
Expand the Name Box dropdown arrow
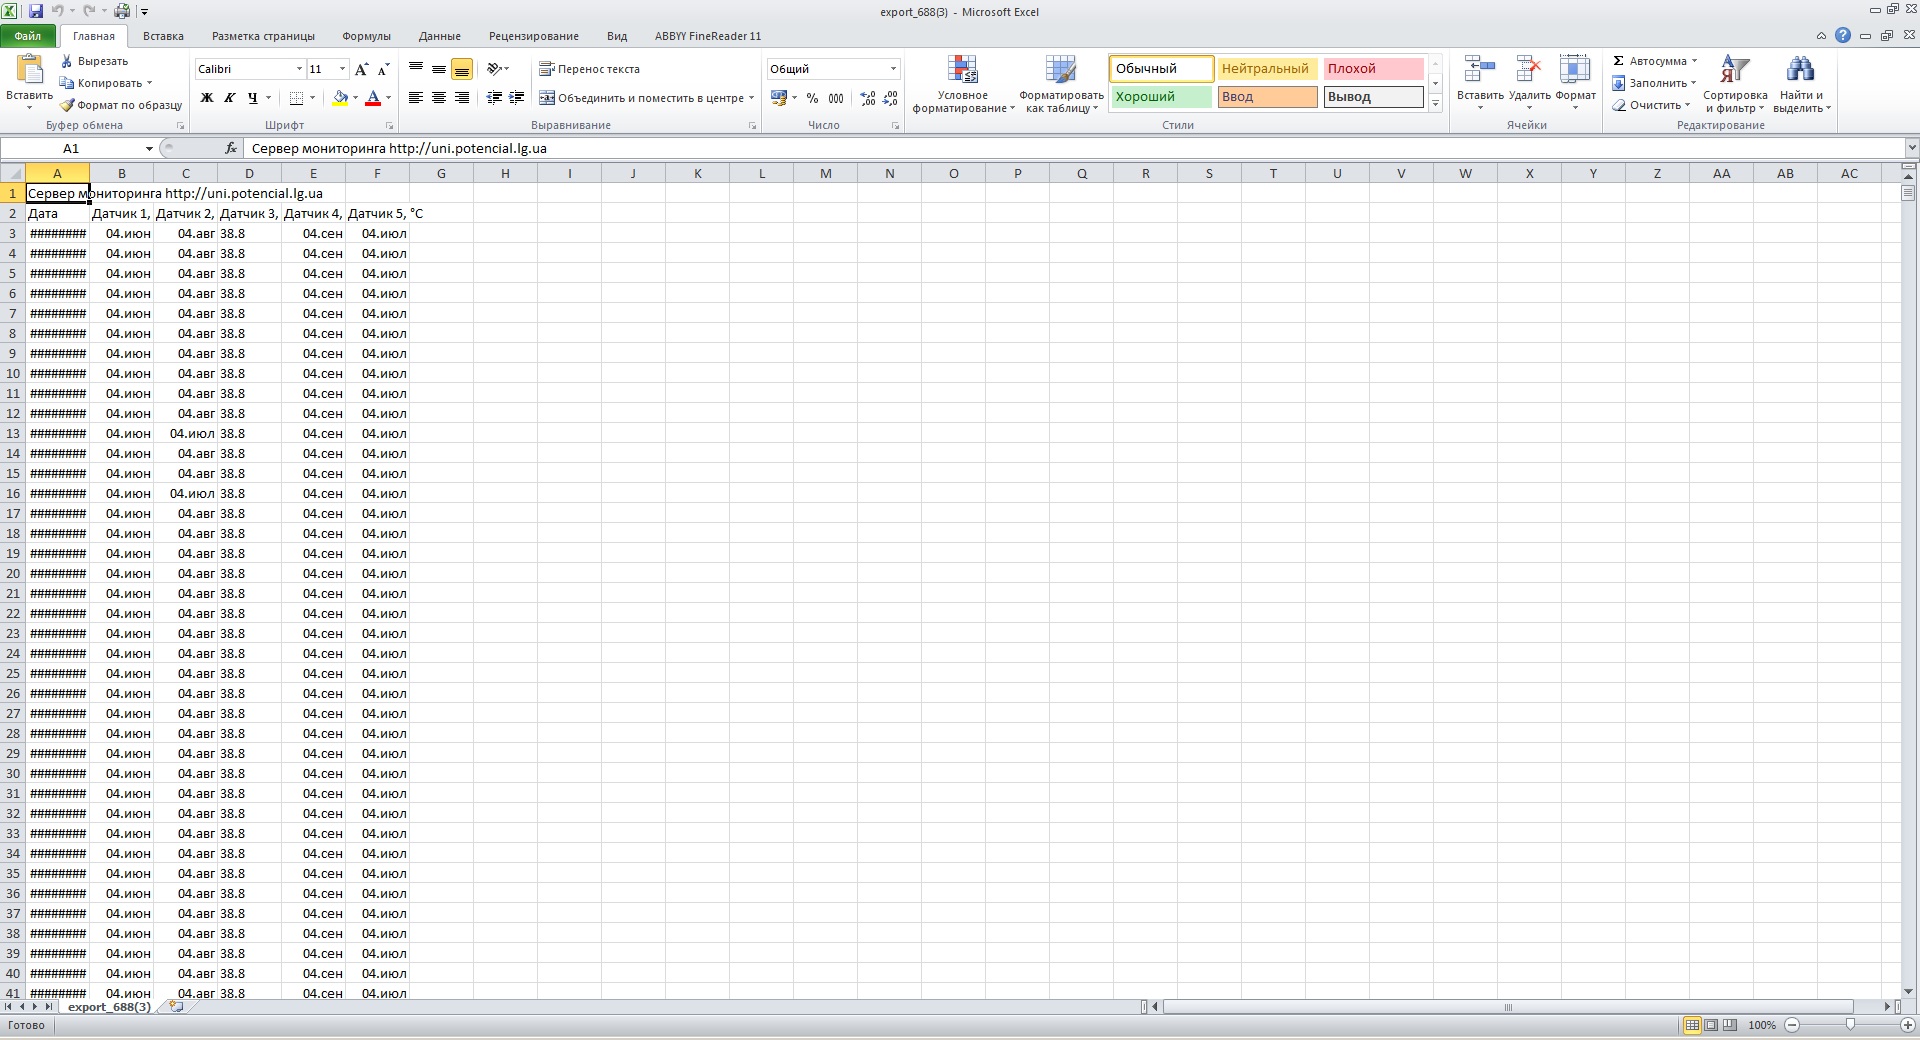(149, 148)
